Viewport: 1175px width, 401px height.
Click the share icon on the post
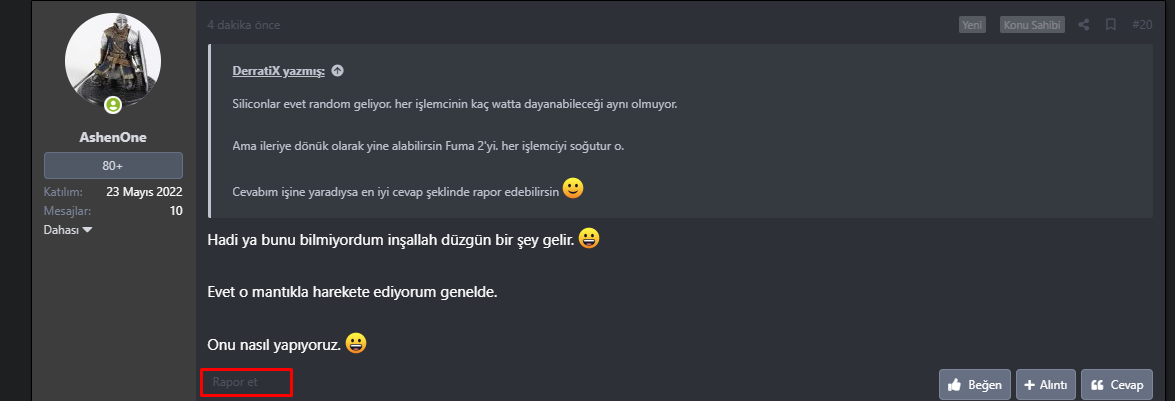click(x=1084, y=25)
